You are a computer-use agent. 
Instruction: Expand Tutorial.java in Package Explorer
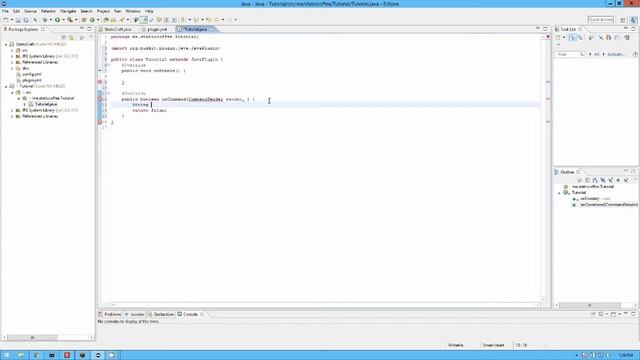click(24, 104)
